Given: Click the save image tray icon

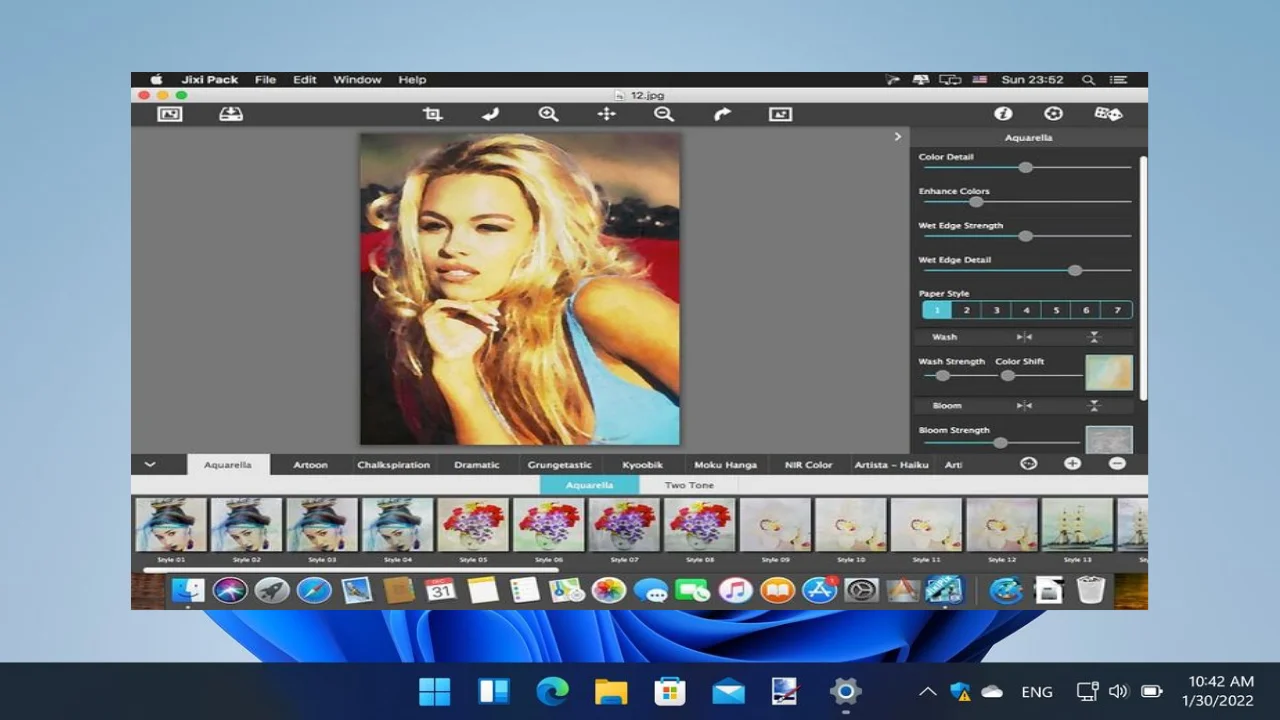Looking at the screenshot, I should (231, 114).
